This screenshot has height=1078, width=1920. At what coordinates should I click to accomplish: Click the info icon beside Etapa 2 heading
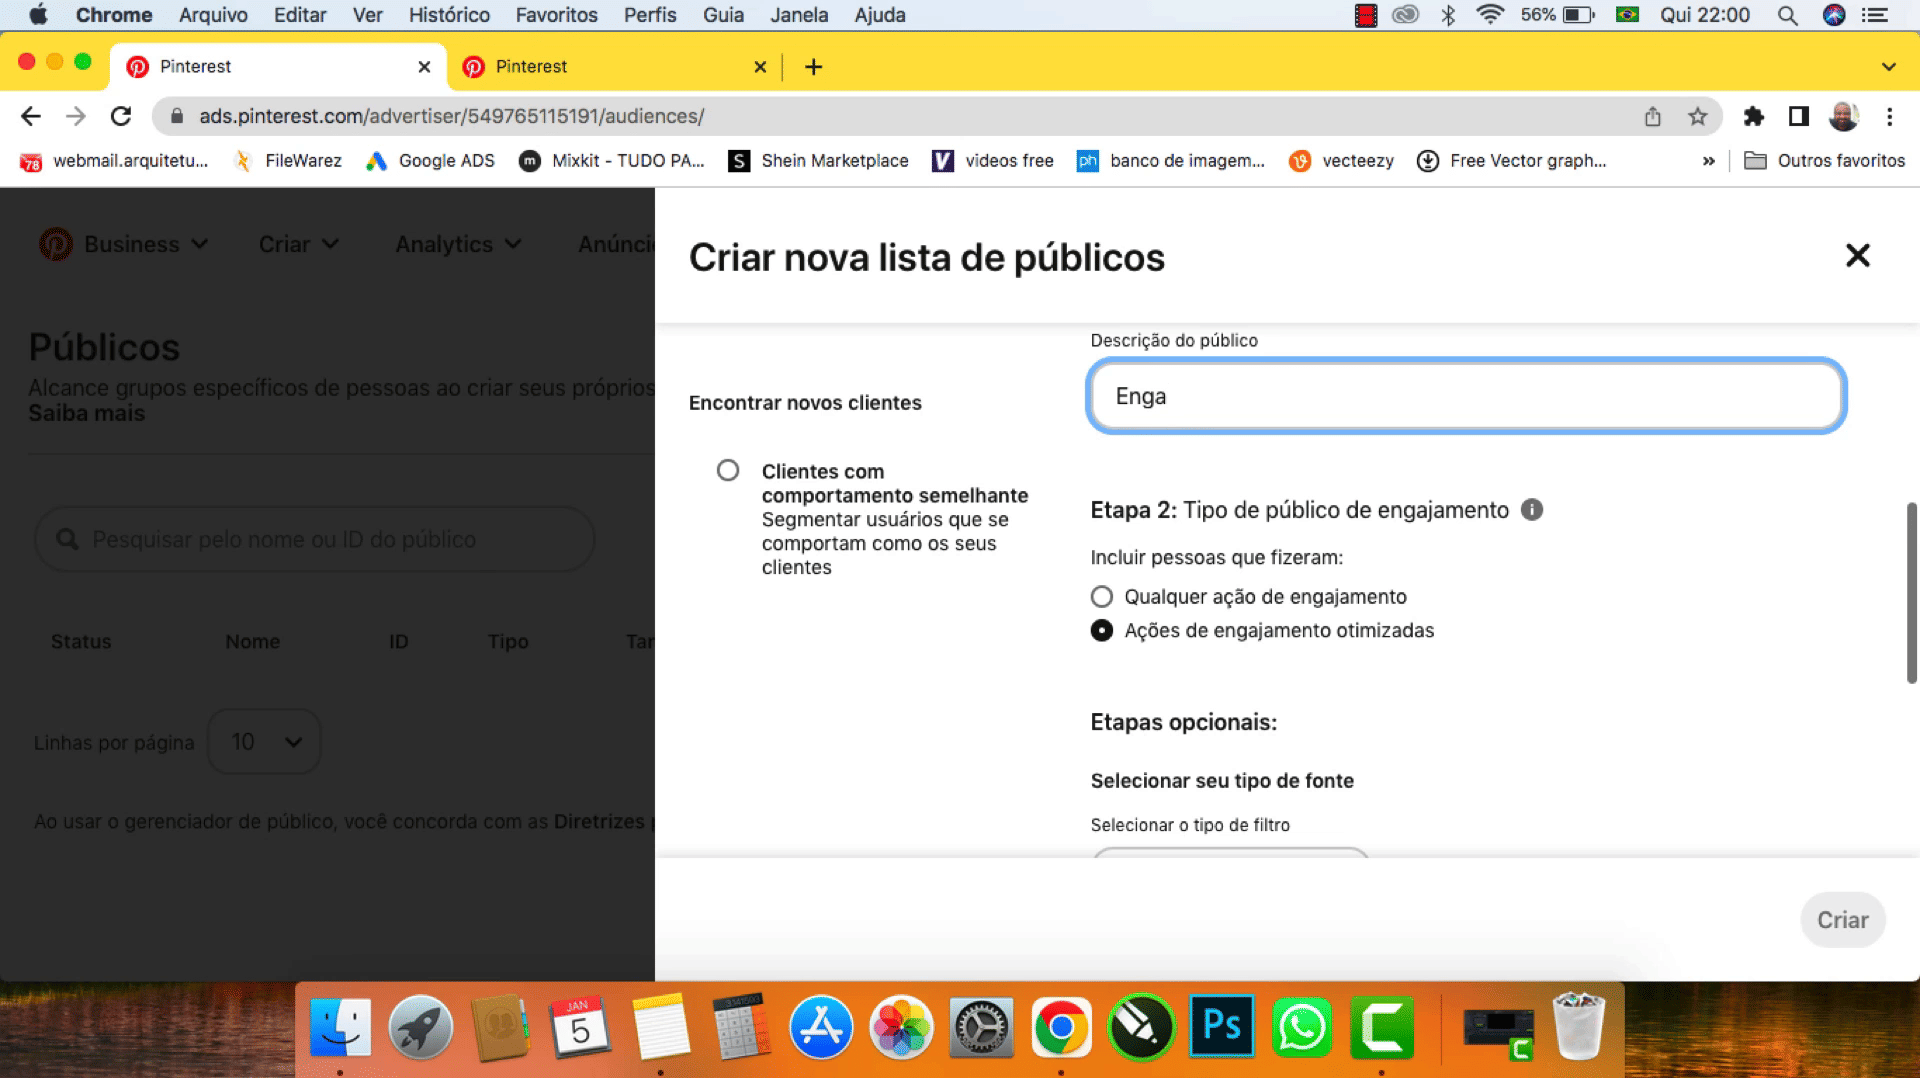(1531, 510)
